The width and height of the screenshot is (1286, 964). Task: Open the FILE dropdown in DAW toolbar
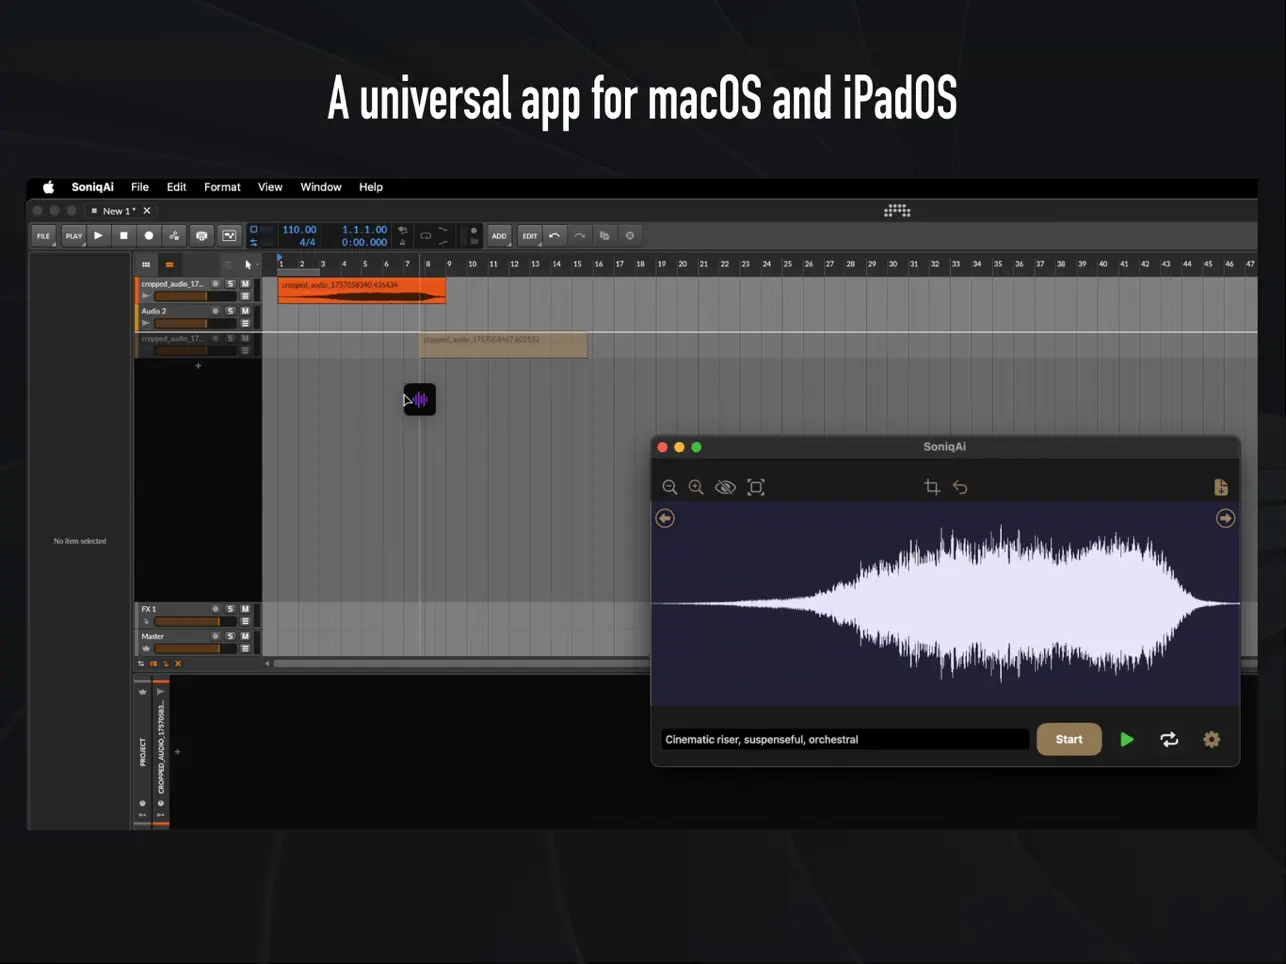tap(44, 236)
